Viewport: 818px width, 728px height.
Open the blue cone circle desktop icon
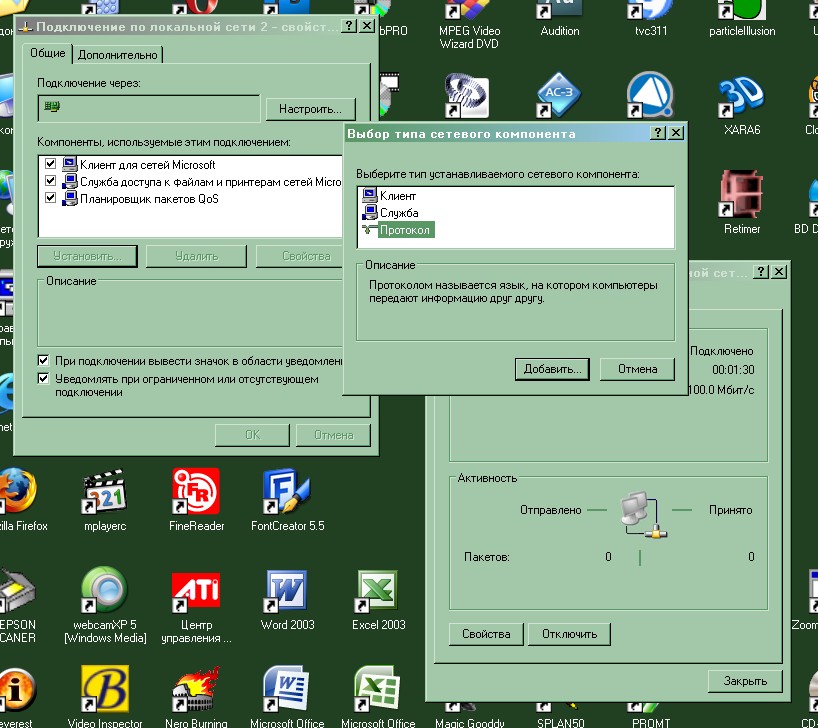coord(651,96)
